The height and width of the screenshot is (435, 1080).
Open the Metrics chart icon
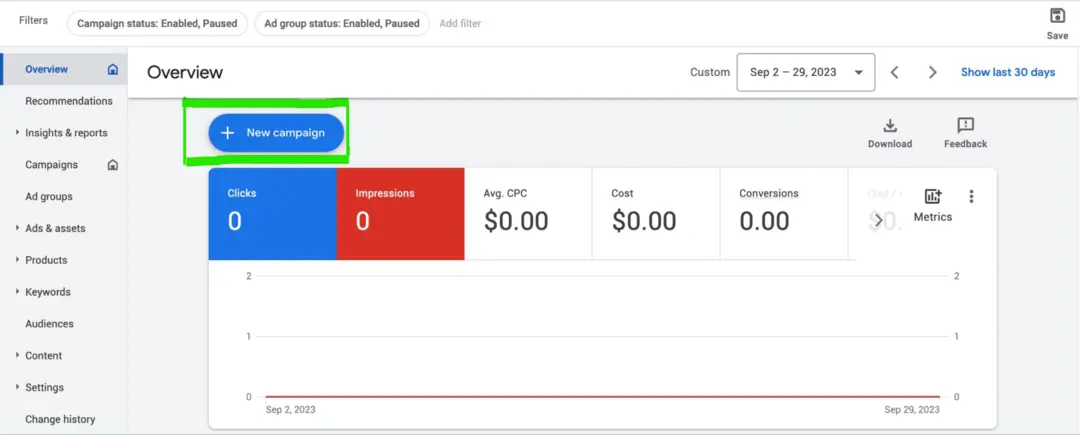[x=933, y=196]
